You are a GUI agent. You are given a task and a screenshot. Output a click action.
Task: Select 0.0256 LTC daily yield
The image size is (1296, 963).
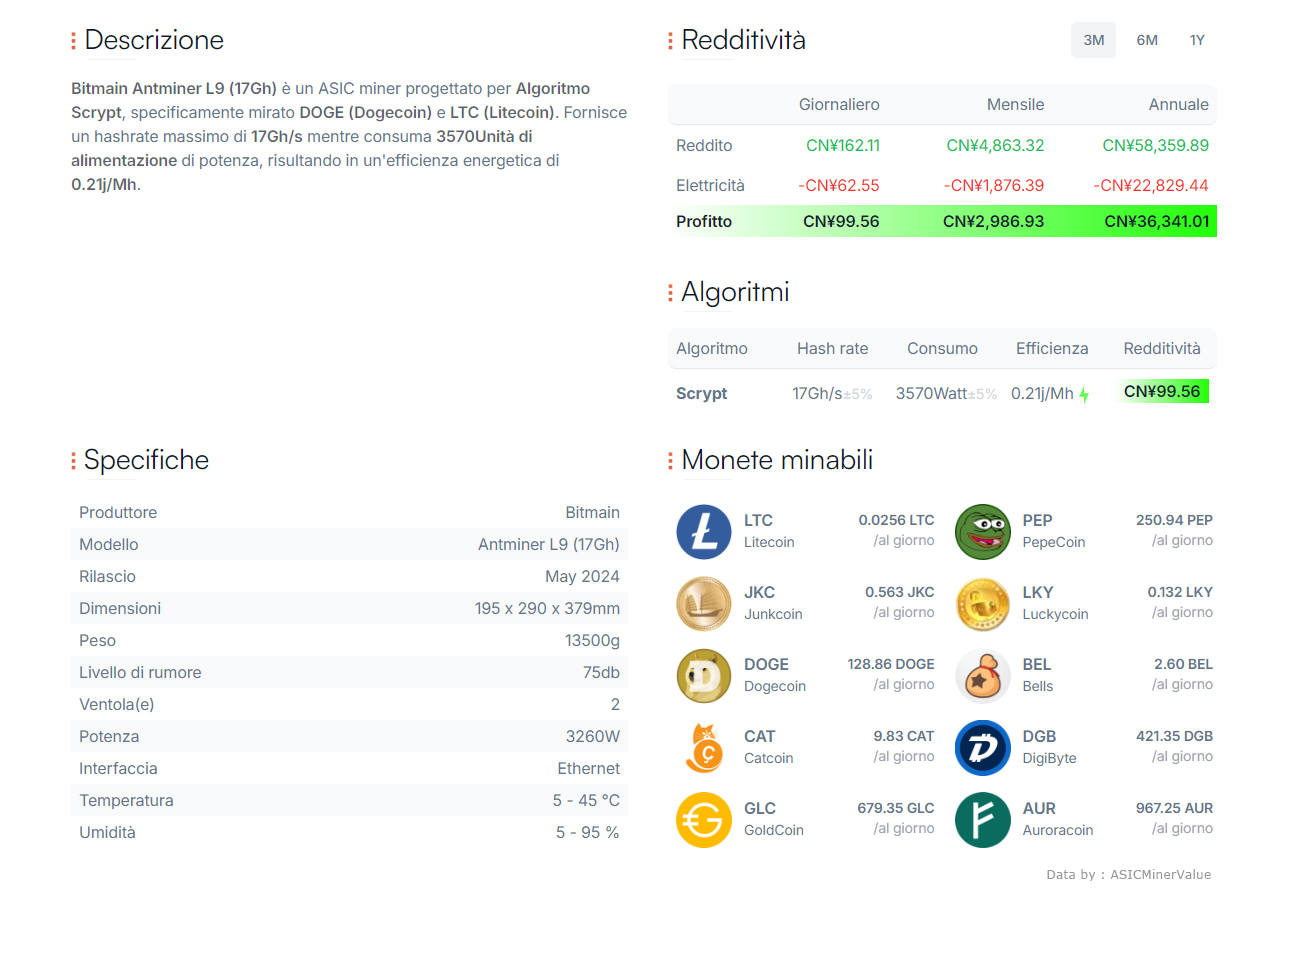pyautogui.click(x=896, y=520)
